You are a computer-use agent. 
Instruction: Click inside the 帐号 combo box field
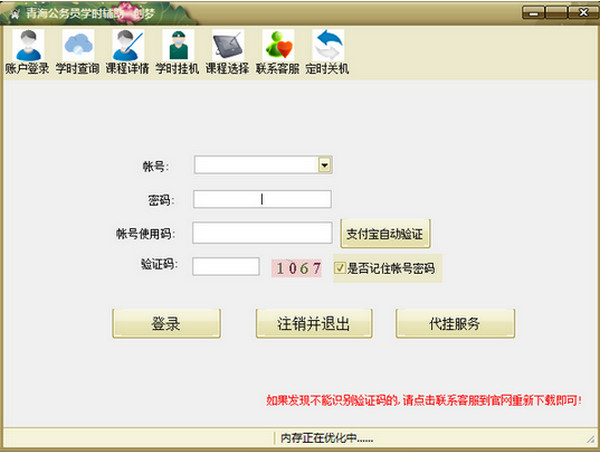pos(256,165)
